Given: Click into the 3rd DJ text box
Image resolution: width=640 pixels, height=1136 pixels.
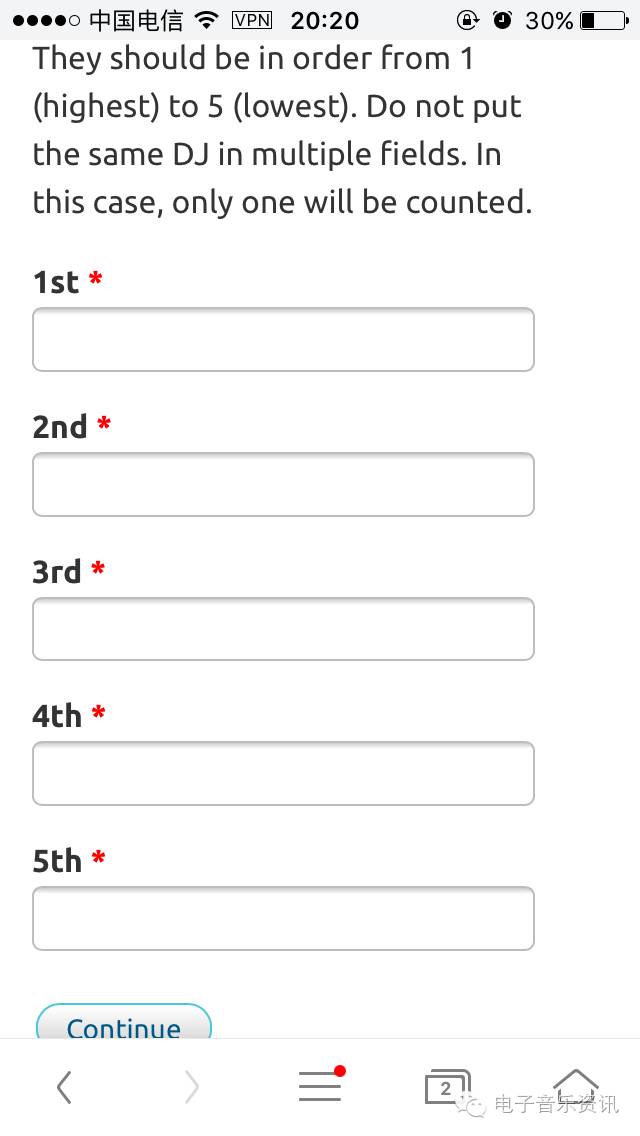Looking at the screenshot, I should 283,629.
